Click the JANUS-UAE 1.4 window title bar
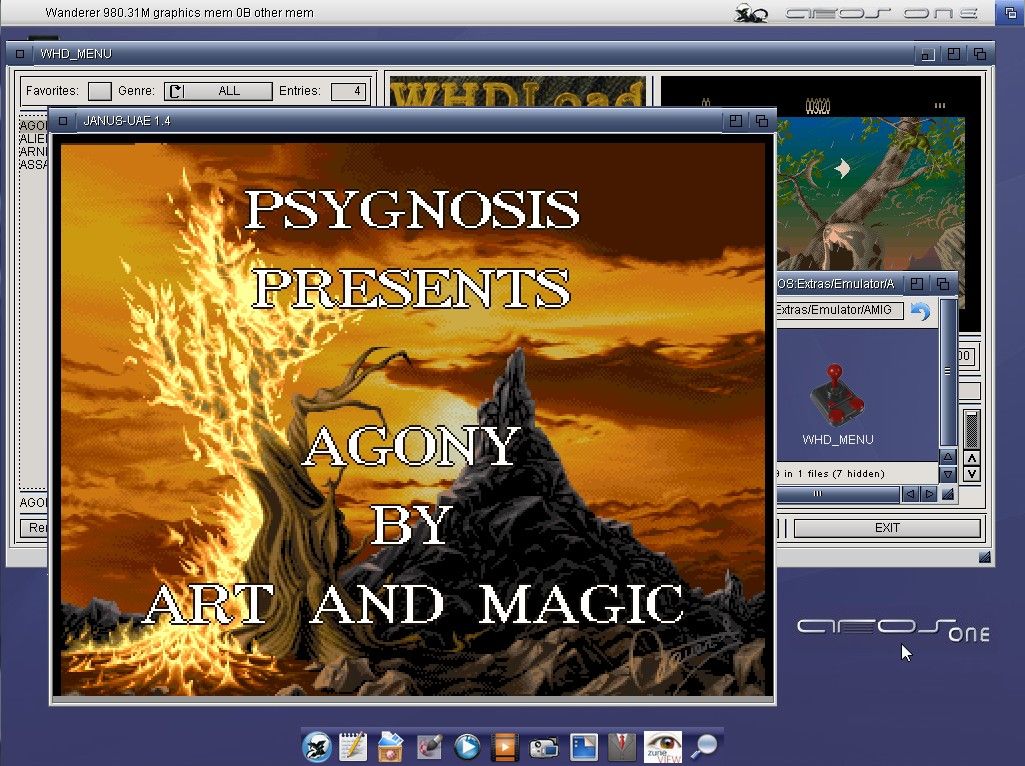Viewport: 1025px width, 766px height. (400, 121)
